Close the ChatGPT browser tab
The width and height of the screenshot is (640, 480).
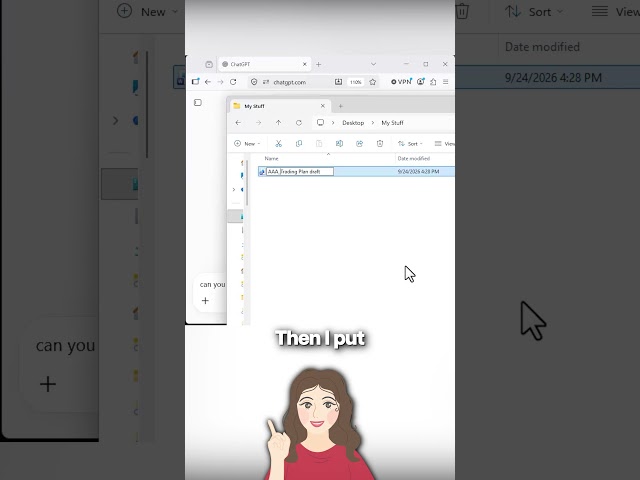tap(304, 64)
